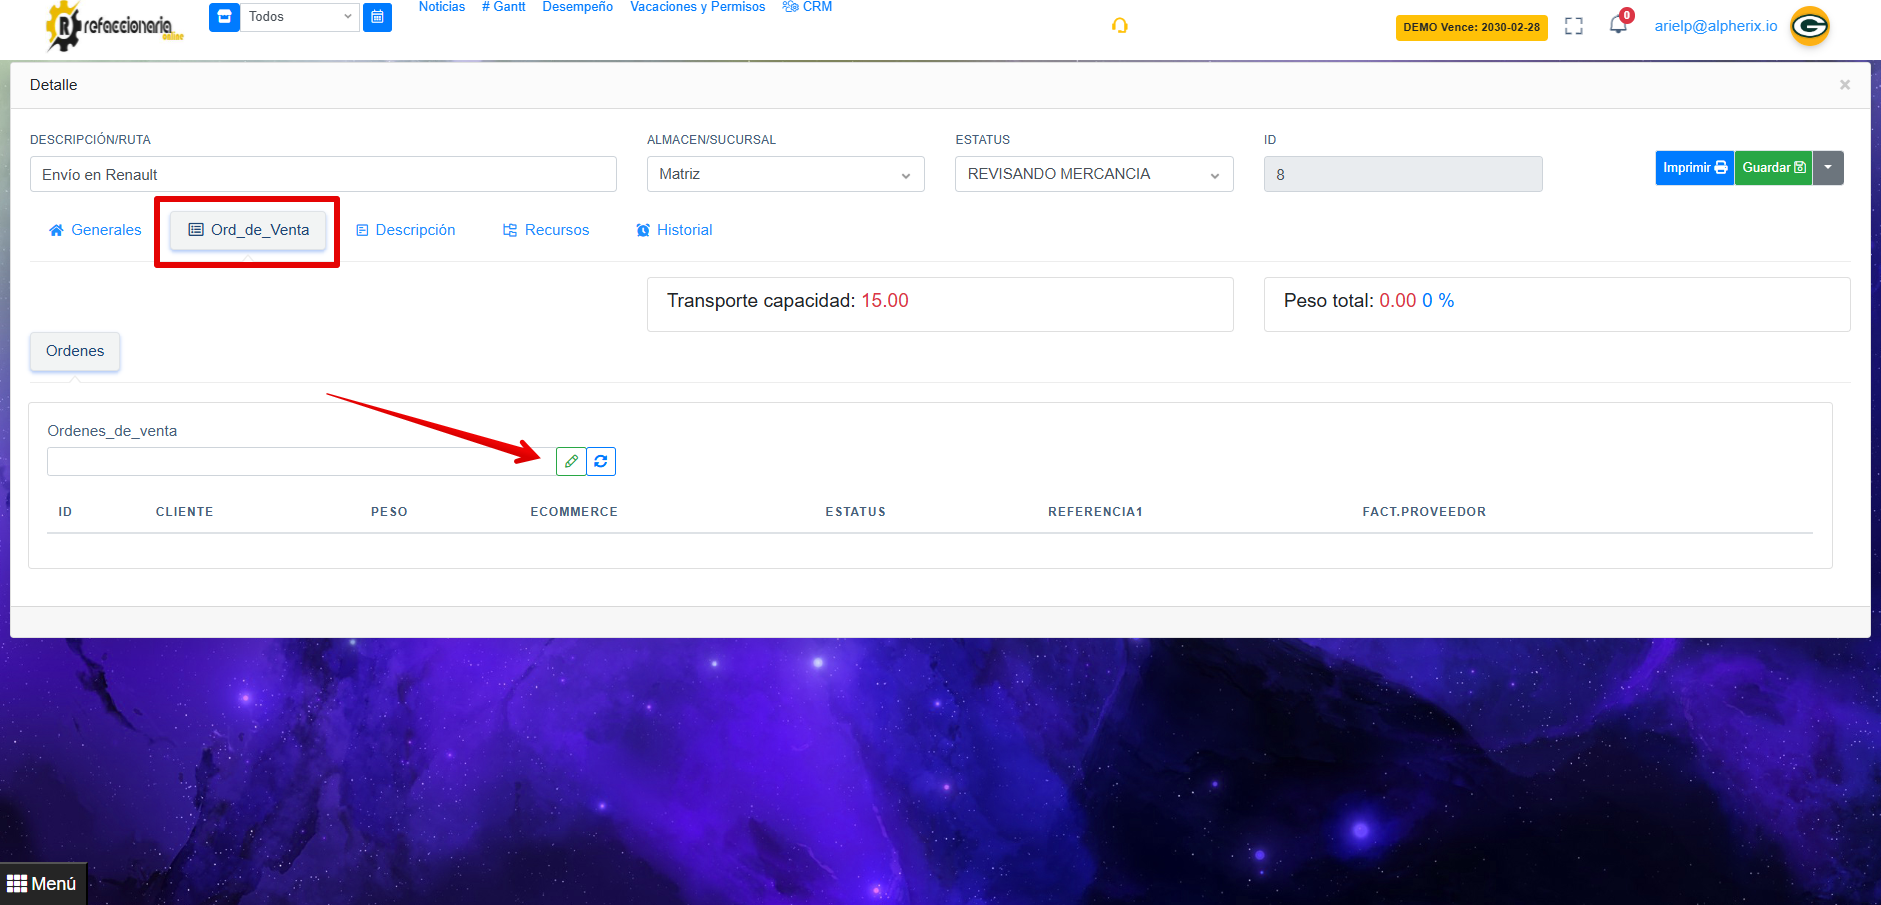
Task: Open the Historial tab
Action: 674,230
